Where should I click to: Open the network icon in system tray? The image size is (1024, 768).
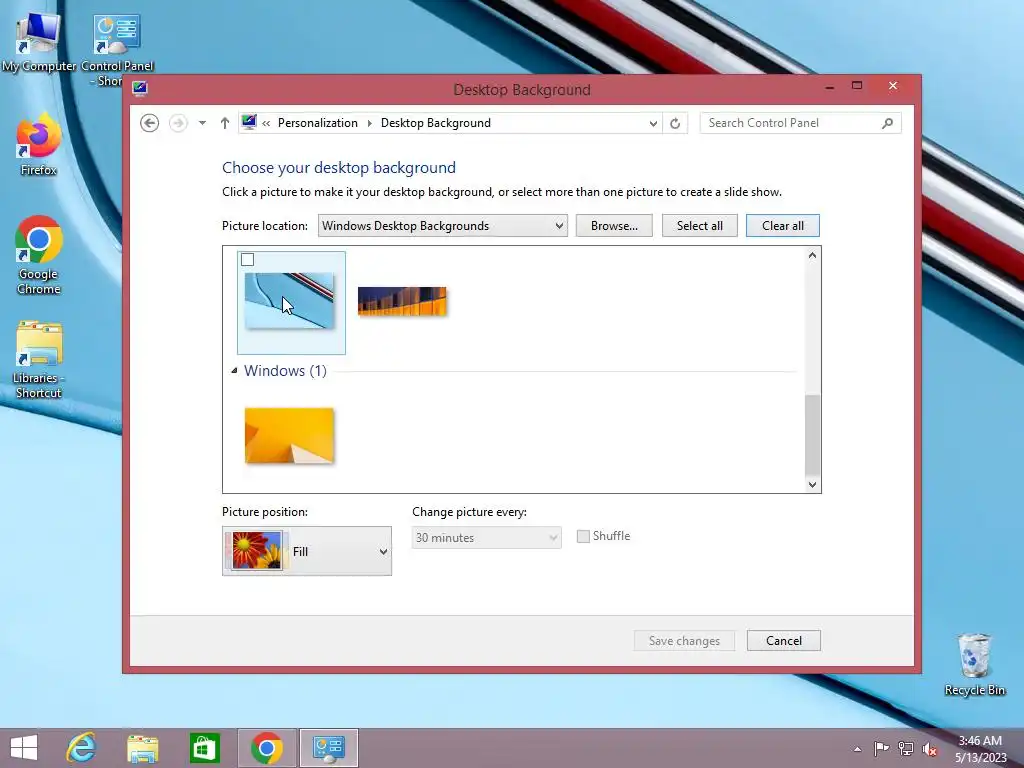click(x=906, y=748)
